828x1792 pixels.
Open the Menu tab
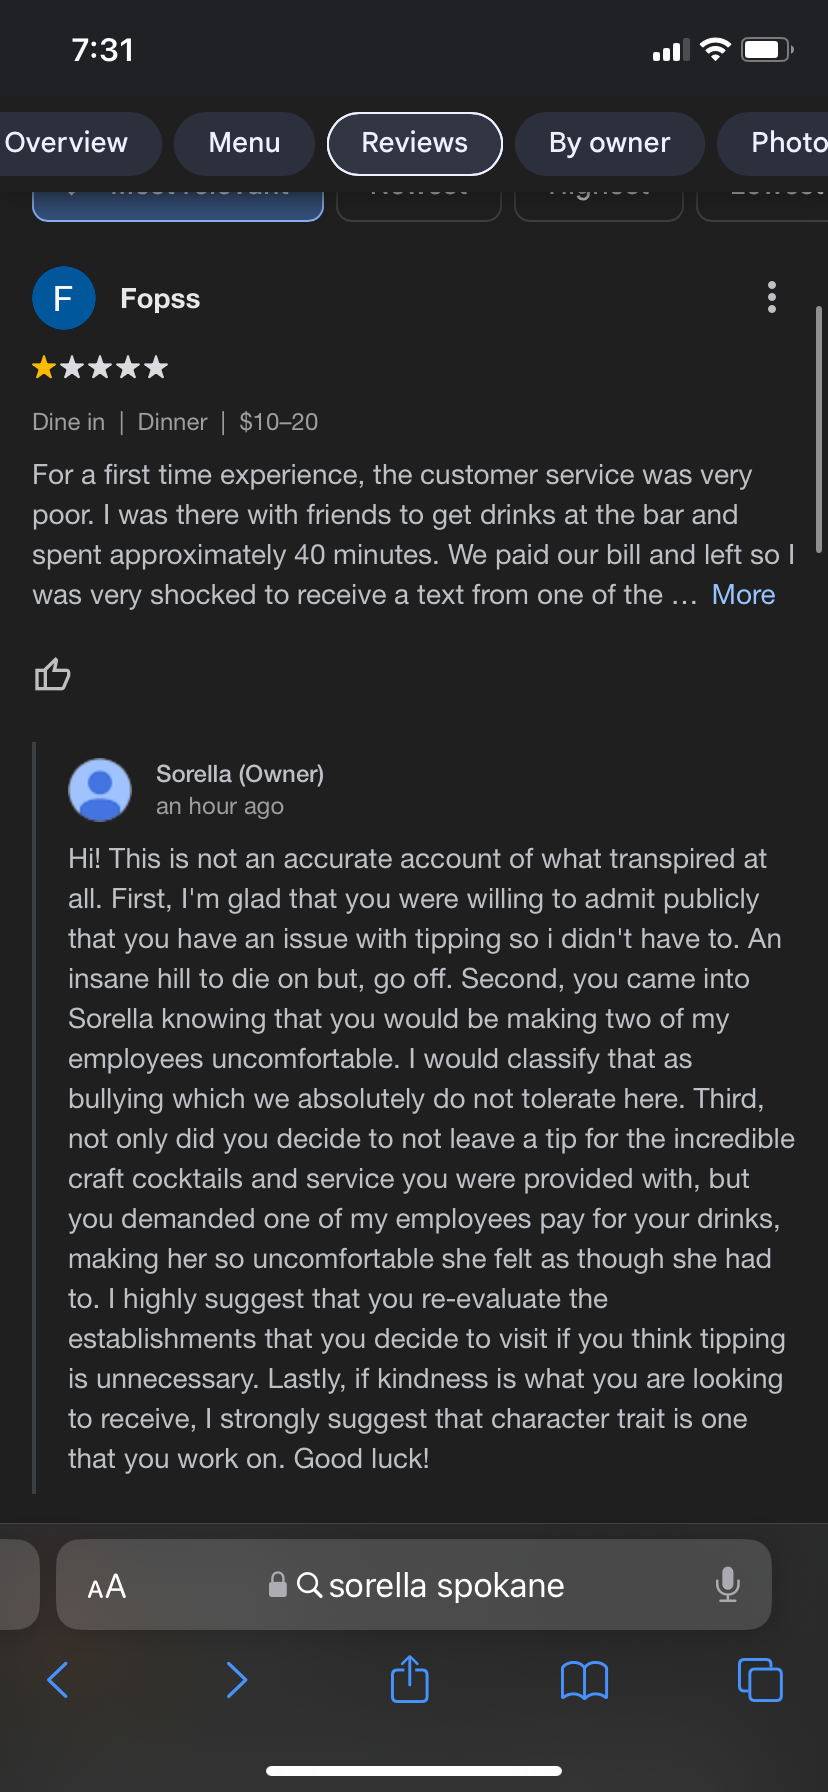(244, 143)
